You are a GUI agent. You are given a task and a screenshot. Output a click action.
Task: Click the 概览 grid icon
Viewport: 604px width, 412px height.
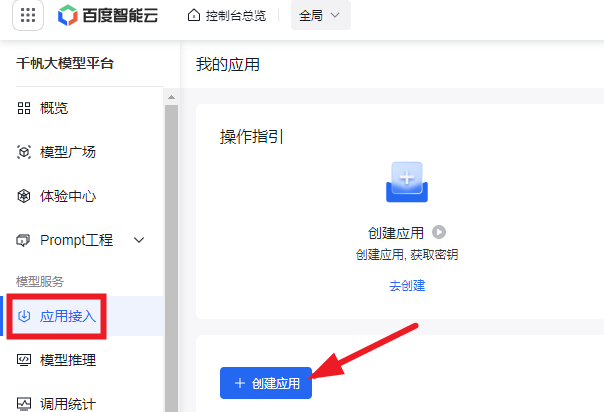24,108
